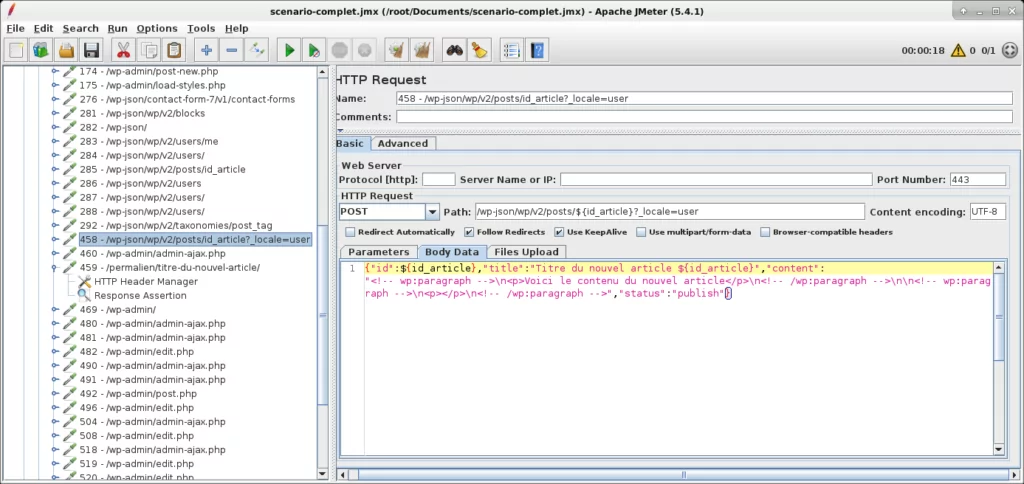The width and height of the screenshot is (1024, 484).
Task: Open the Options menu
Action: point(157,28)
